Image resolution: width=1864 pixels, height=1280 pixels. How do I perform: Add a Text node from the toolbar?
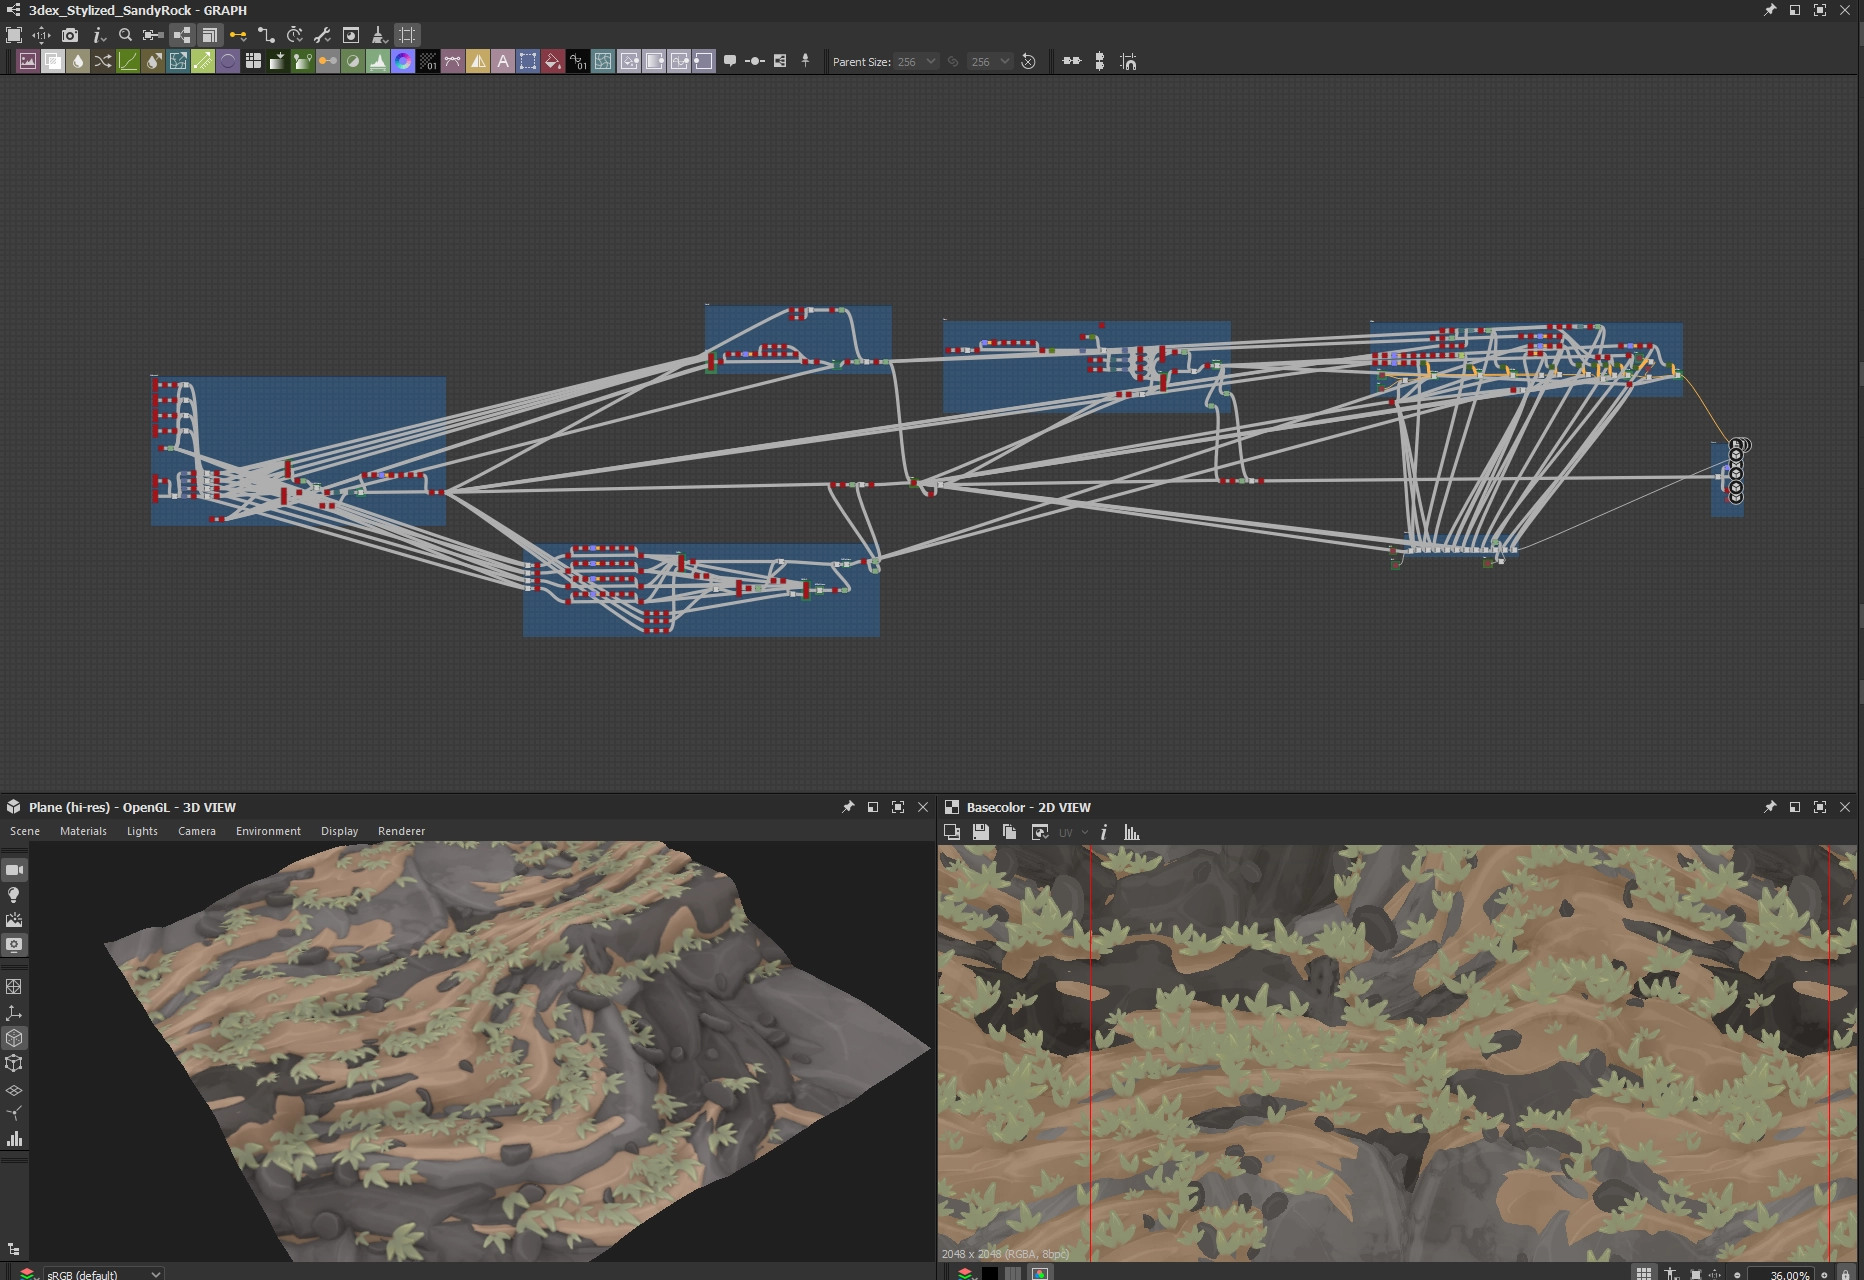point(503,62)
